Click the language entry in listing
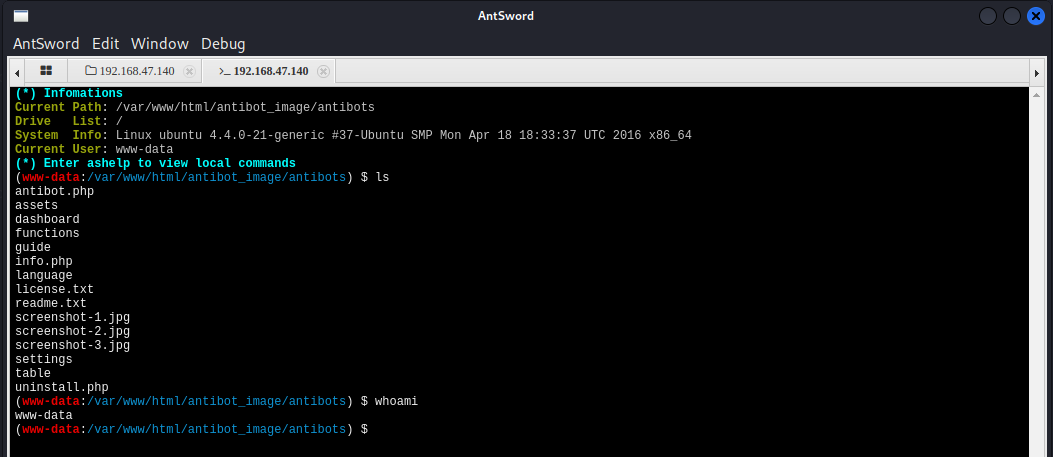 tap(44, 275)
